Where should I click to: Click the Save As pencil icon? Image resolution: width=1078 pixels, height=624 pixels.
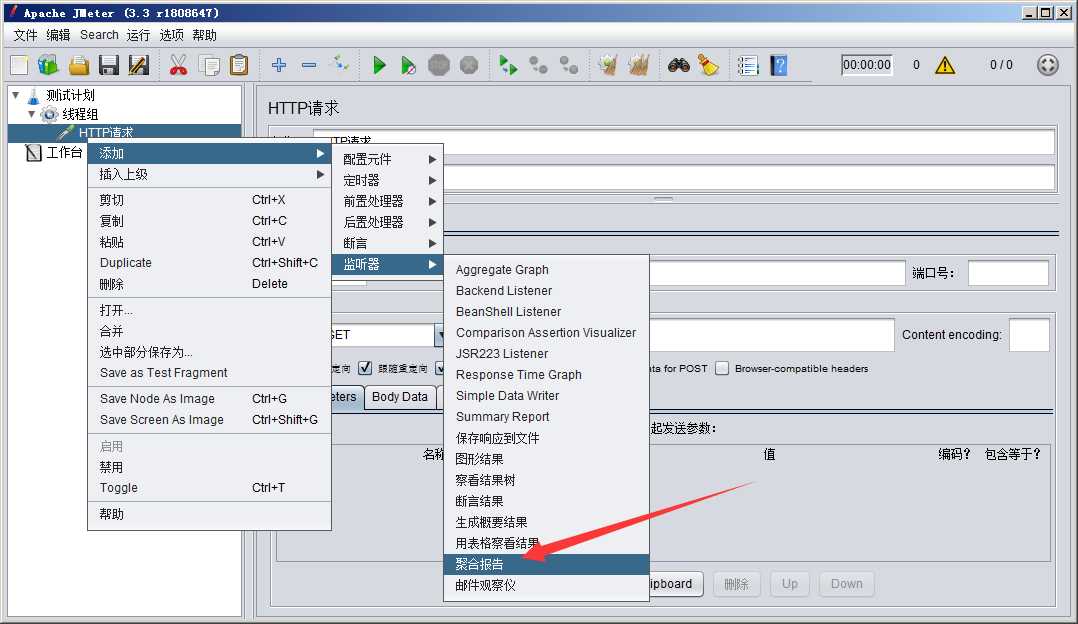[x=139, y=65]
